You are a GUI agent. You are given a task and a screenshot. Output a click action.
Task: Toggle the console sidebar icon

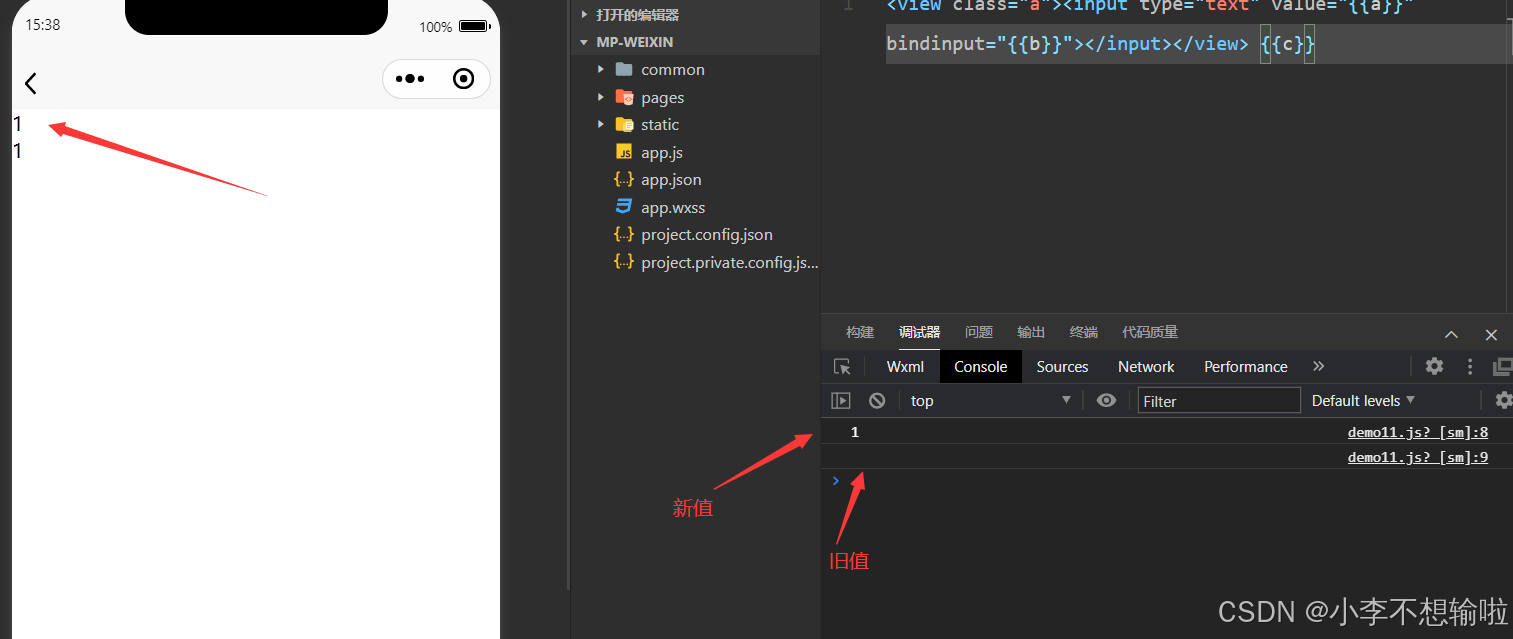point(841,401)
